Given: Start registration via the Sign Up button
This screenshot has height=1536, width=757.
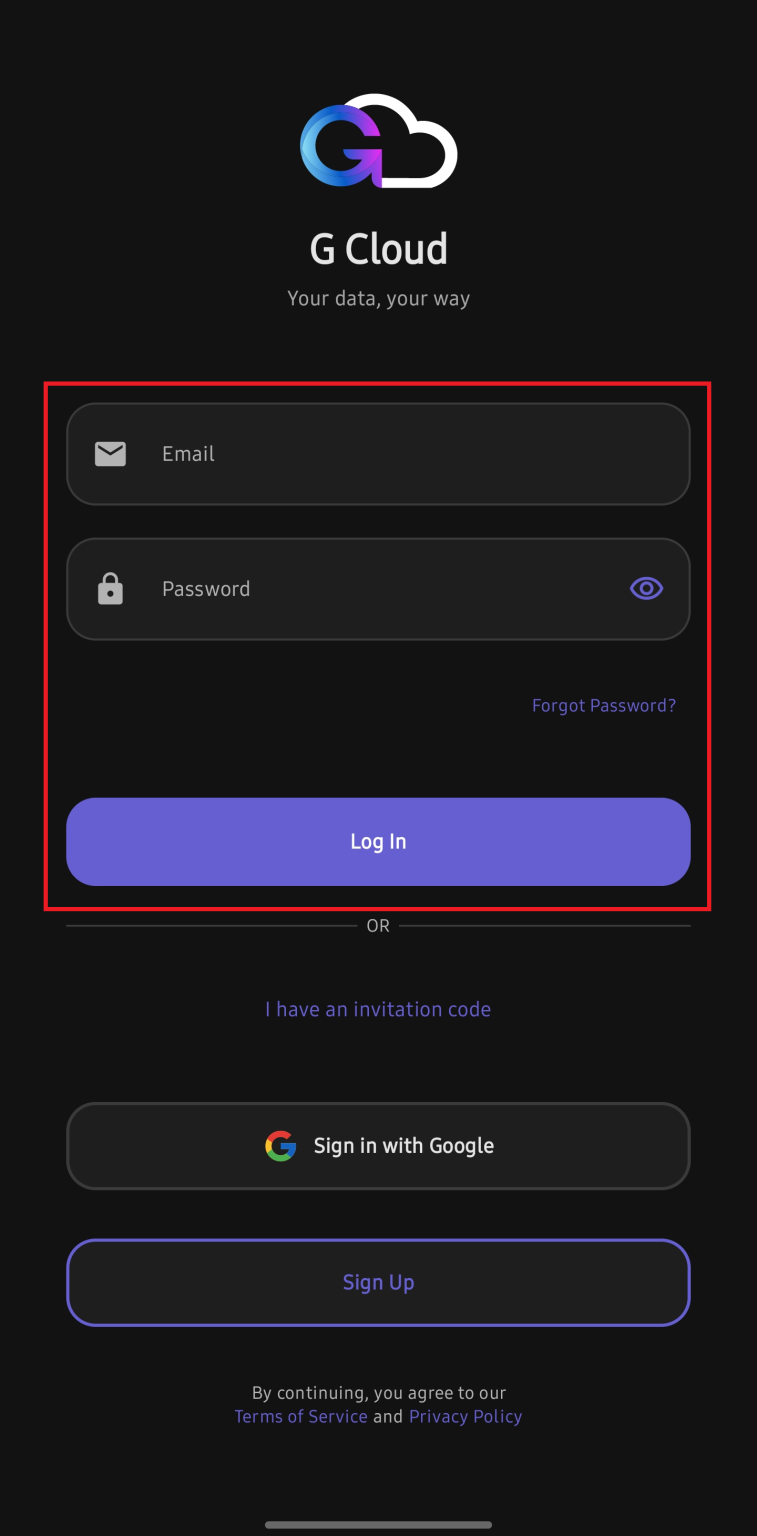Looking at the screenshot, I should (x=378, y=1282).
